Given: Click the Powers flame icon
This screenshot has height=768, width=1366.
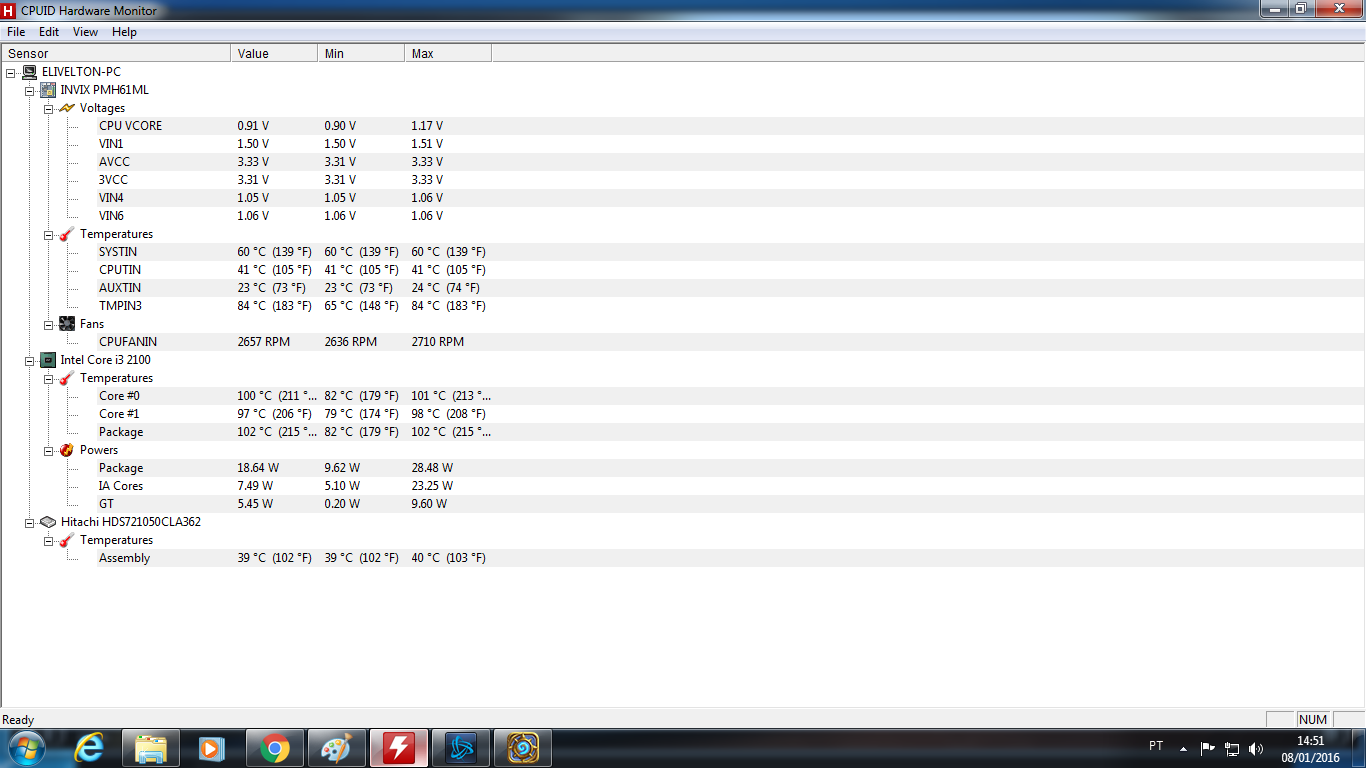Looking at the screenshot, I should pos(67,450).
